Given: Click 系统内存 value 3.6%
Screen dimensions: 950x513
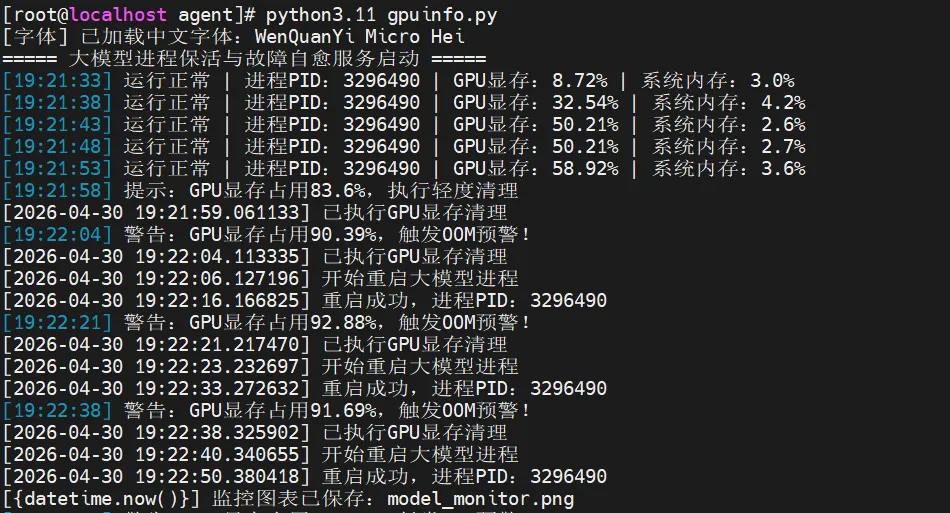Looking at the screenshot, I should point(783,168).
